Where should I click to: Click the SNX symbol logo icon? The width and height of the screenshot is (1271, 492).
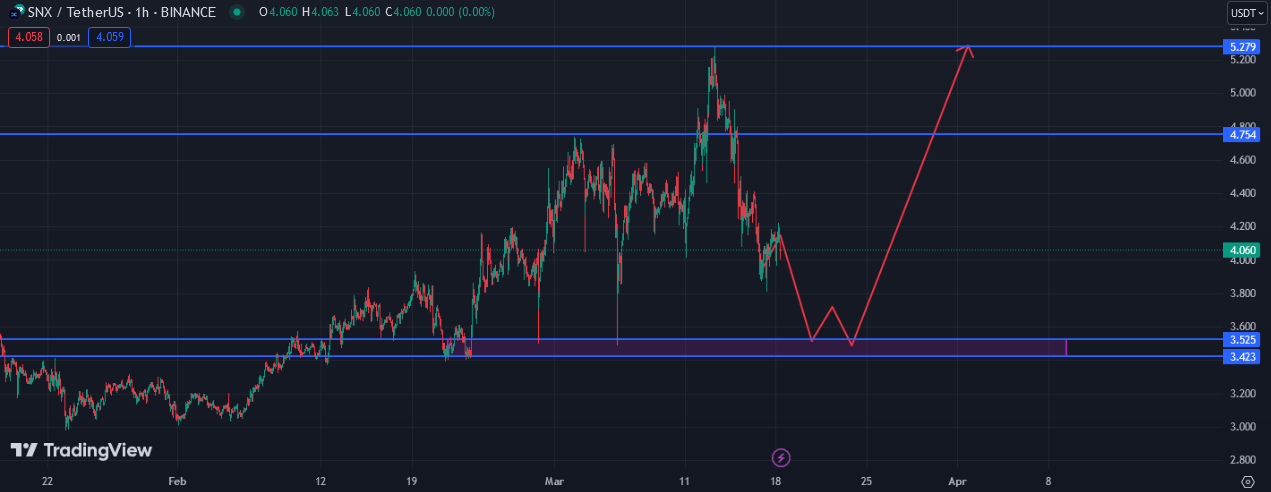17,12
